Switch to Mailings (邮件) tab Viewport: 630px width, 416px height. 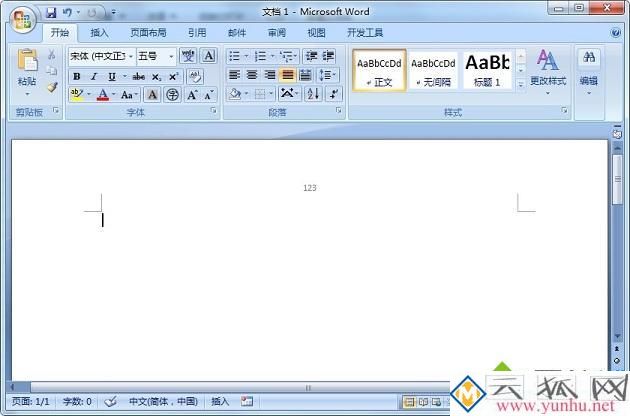tap(237, 33)
